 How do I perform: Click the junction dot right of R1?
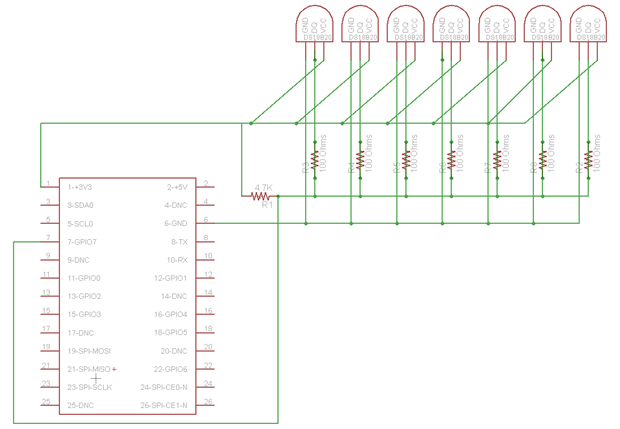(278, 196)
